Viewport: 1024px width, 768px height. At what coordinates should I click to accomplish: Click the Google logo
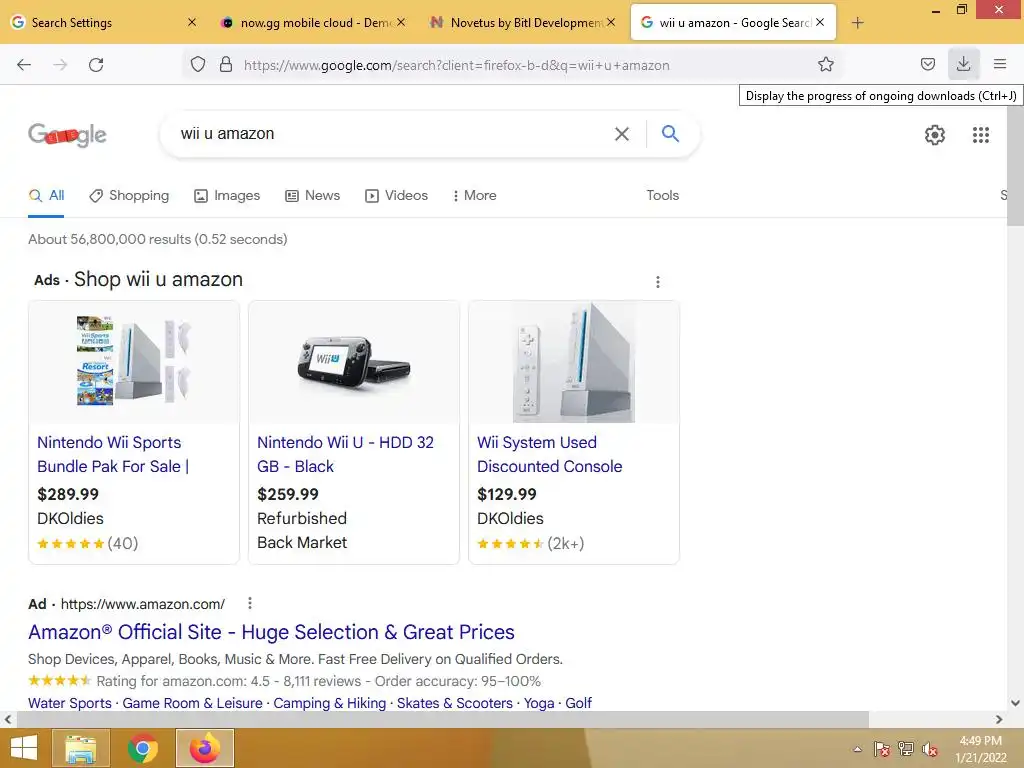pyautogui.click(x=67, y=135)
